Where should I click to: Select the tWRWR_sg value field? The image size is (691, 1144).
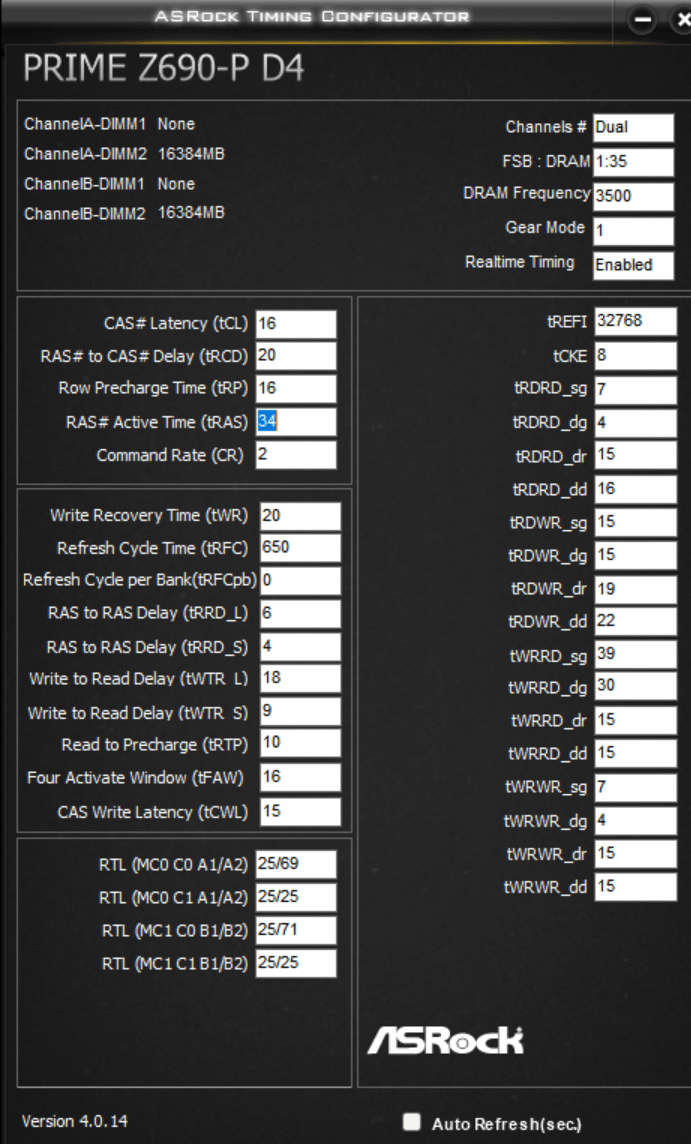click(636, 788)
